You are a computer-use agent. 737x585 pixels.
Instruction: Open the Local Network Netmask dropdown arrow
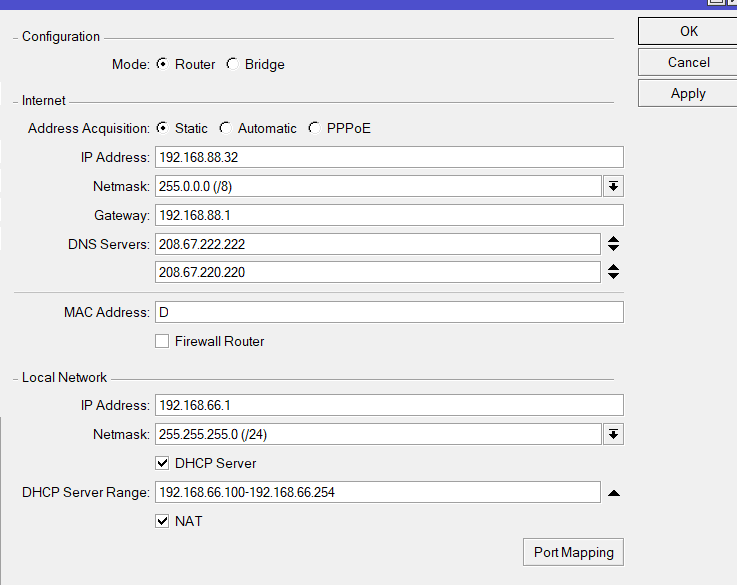coord(613,434)
